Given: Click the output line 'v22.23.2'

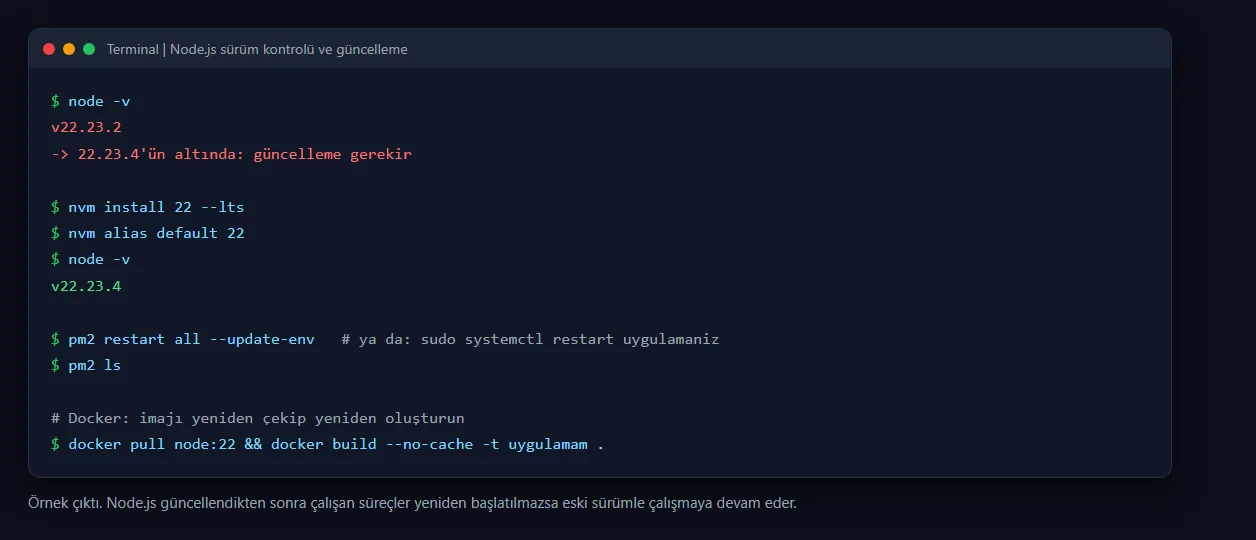Looking at the screenshot, I should pos(86,128).
